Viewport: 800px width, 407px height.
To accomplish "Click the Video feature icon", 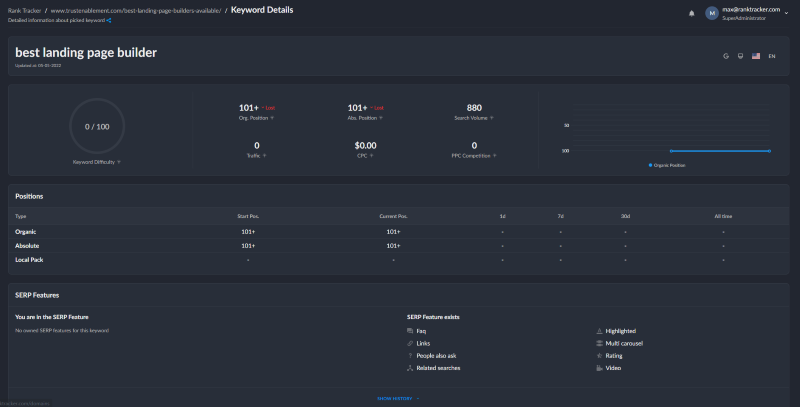I will click(x=599, y=368).
